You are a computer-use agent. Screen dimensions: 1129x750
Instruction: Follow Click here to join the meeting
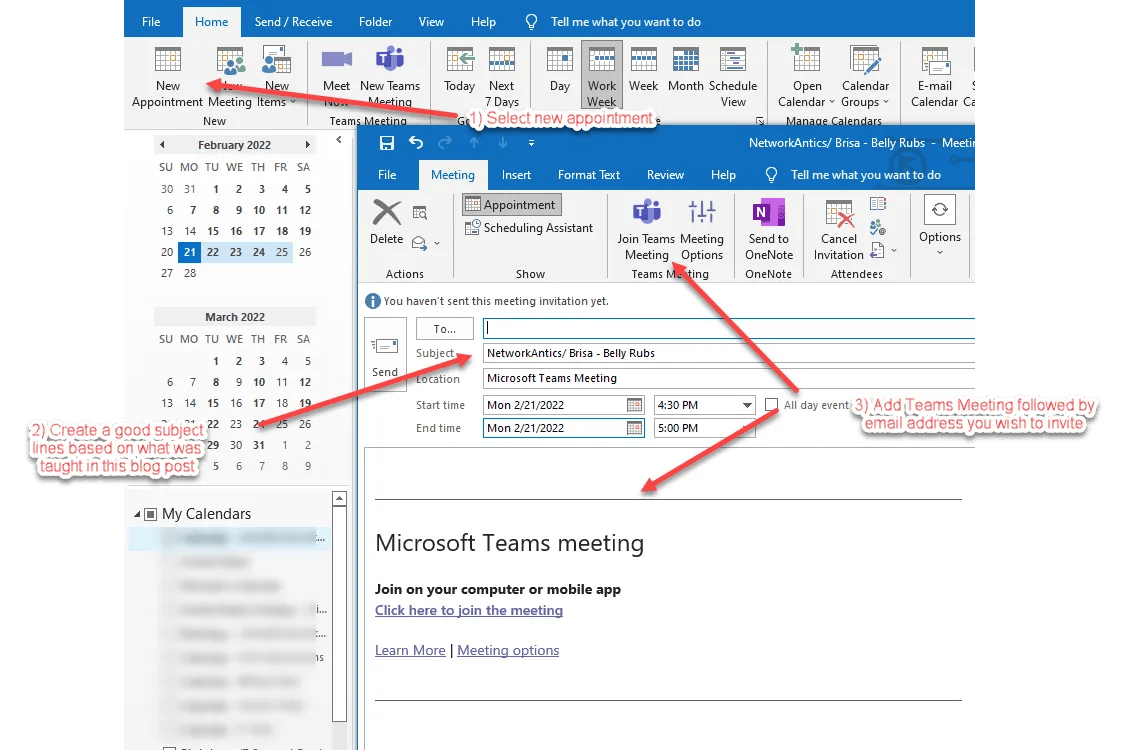point(469,610)
